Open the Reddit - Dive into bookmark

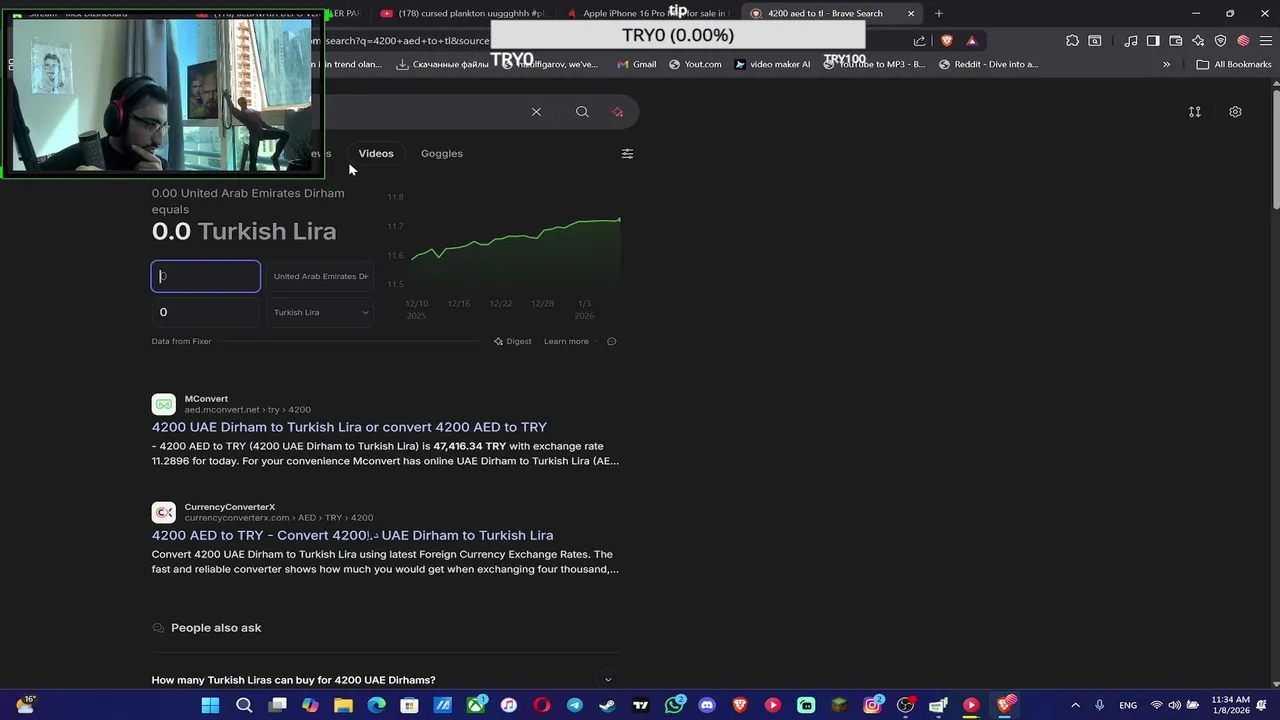pos(988,64)
